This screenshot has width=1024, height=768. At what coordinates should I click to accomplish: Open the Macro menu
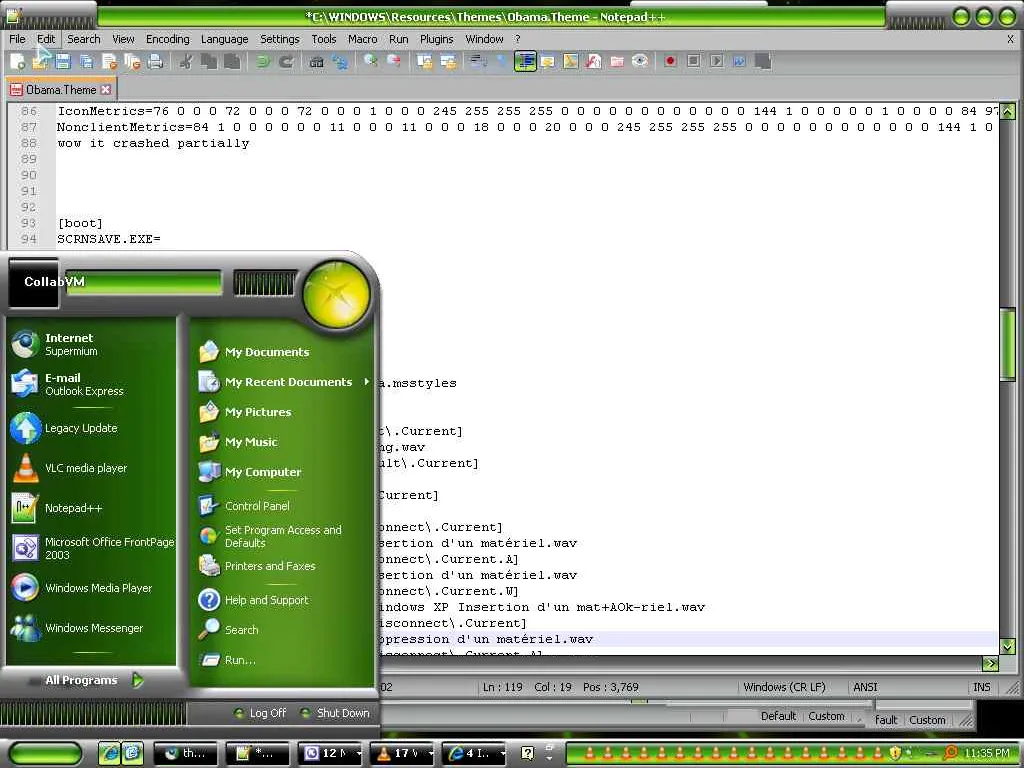pyautogui.click(x=362, y=39)
